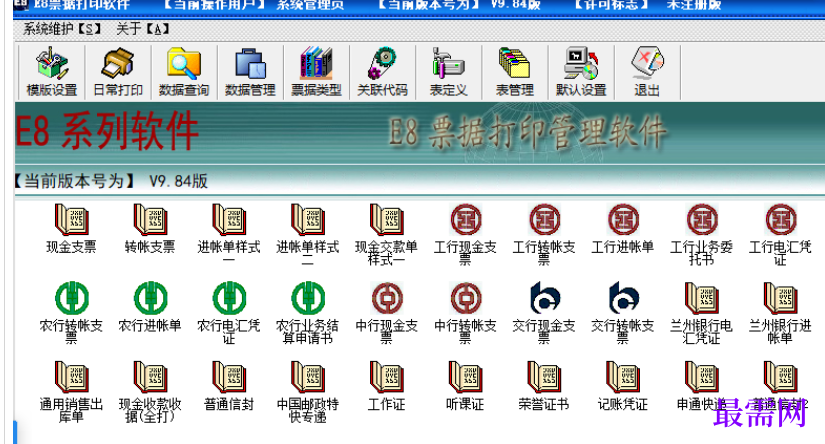The image size is (825, 444).
Task: Open the 系统维护【S】 menu
Action: pos(62,29)
